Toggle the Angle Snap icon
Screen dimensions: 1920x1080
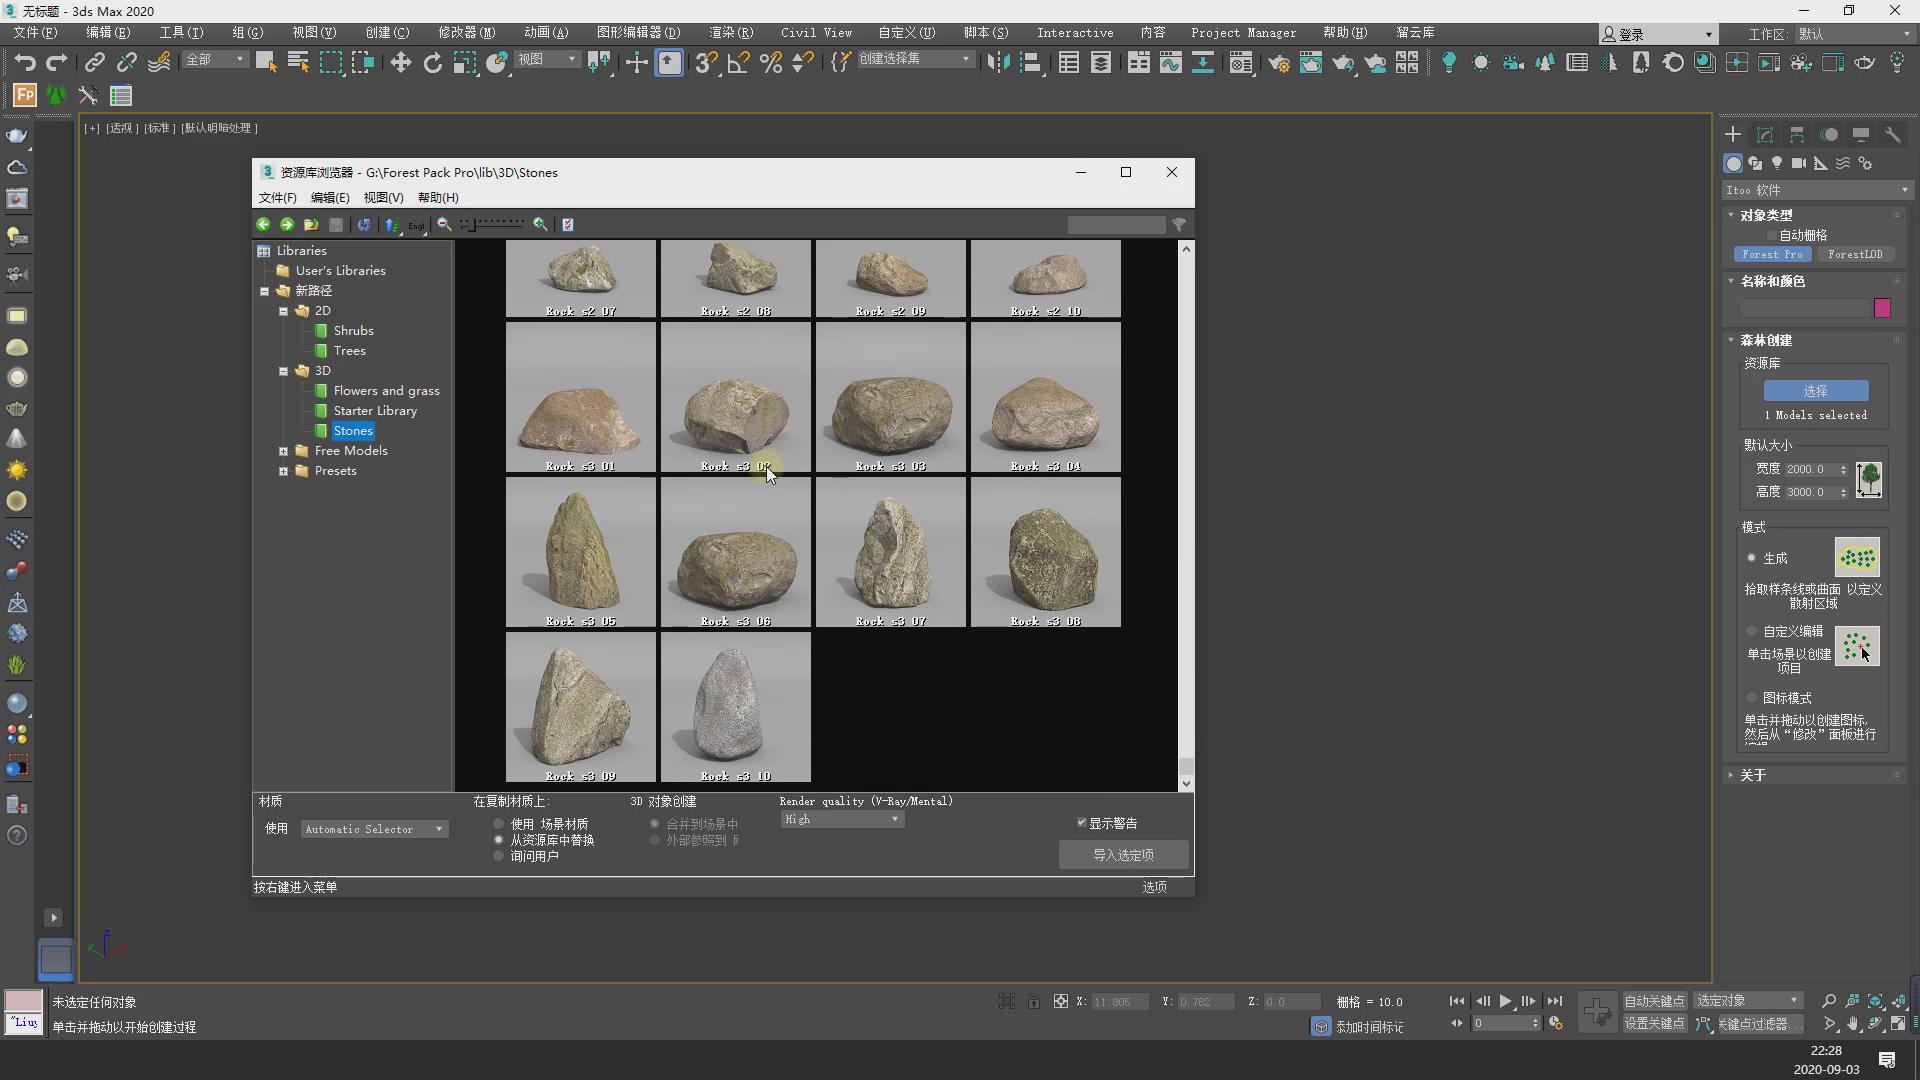point(738,63)
